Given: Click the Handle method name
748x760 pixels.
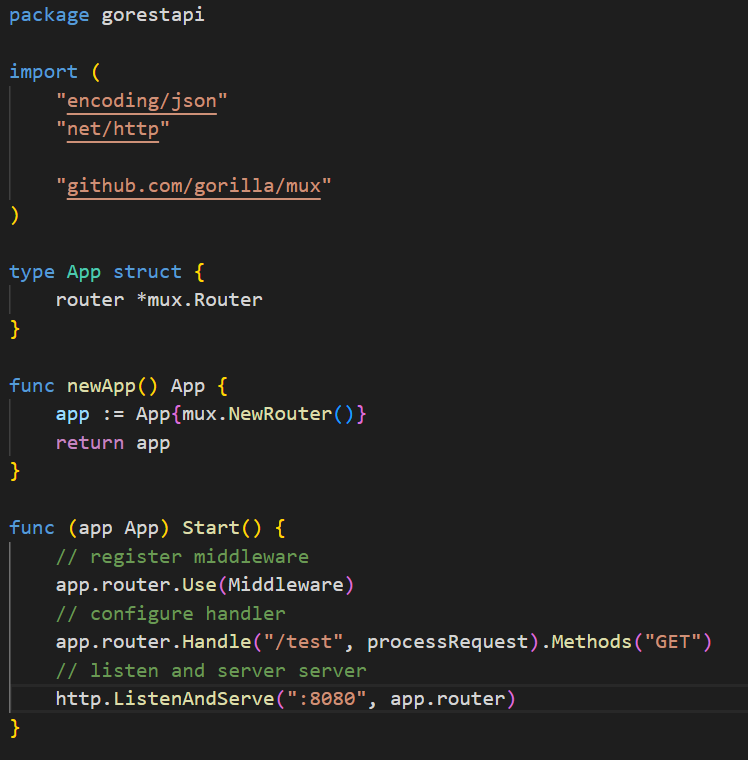Looking at the screenshot, I should [x=217, y=642].
